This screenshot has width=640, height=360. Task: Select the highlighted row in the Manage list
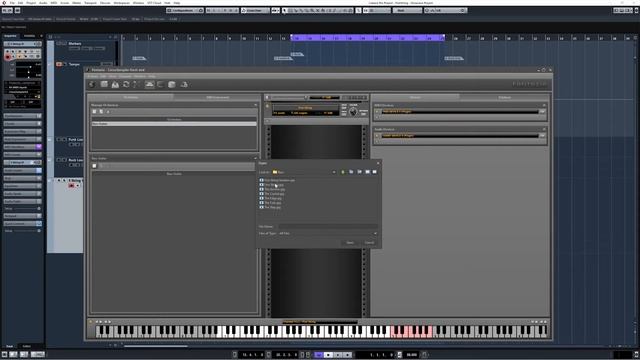tap(174, 123)
